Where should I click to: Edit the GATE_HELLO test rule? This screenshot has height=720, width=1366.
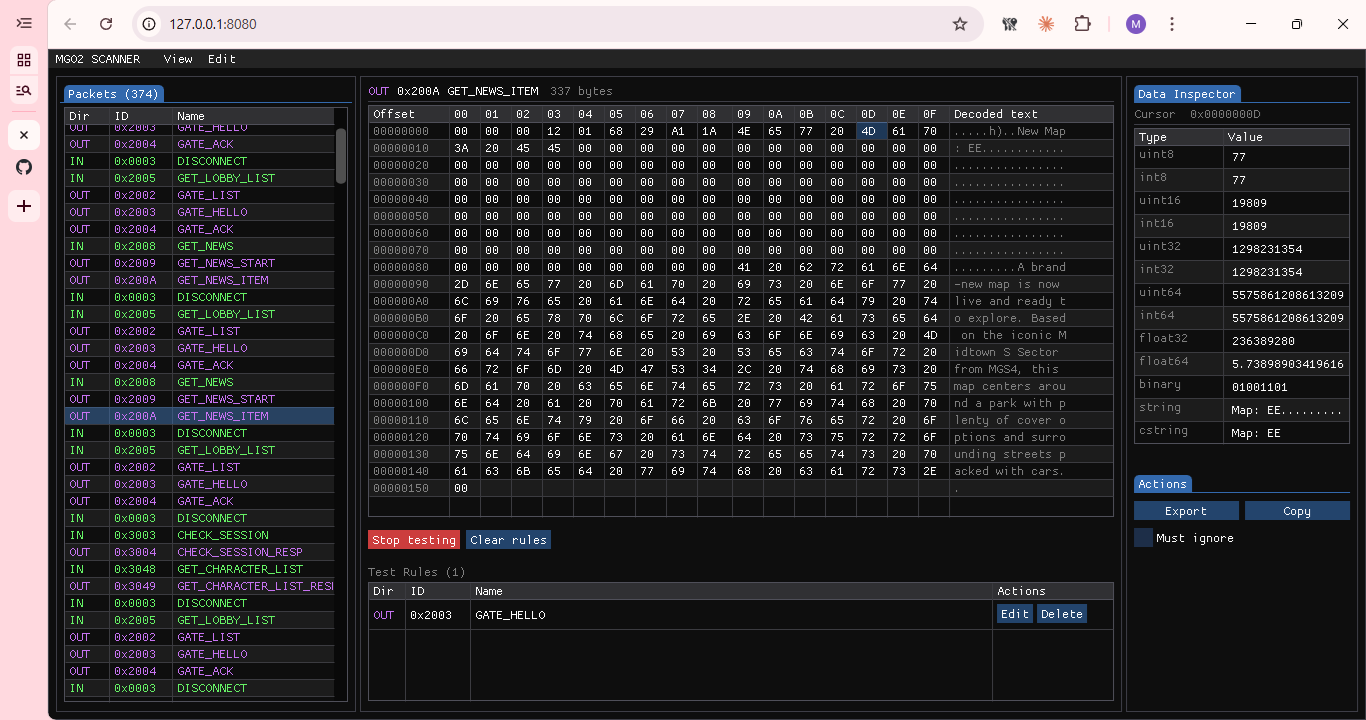point(1014,614)
